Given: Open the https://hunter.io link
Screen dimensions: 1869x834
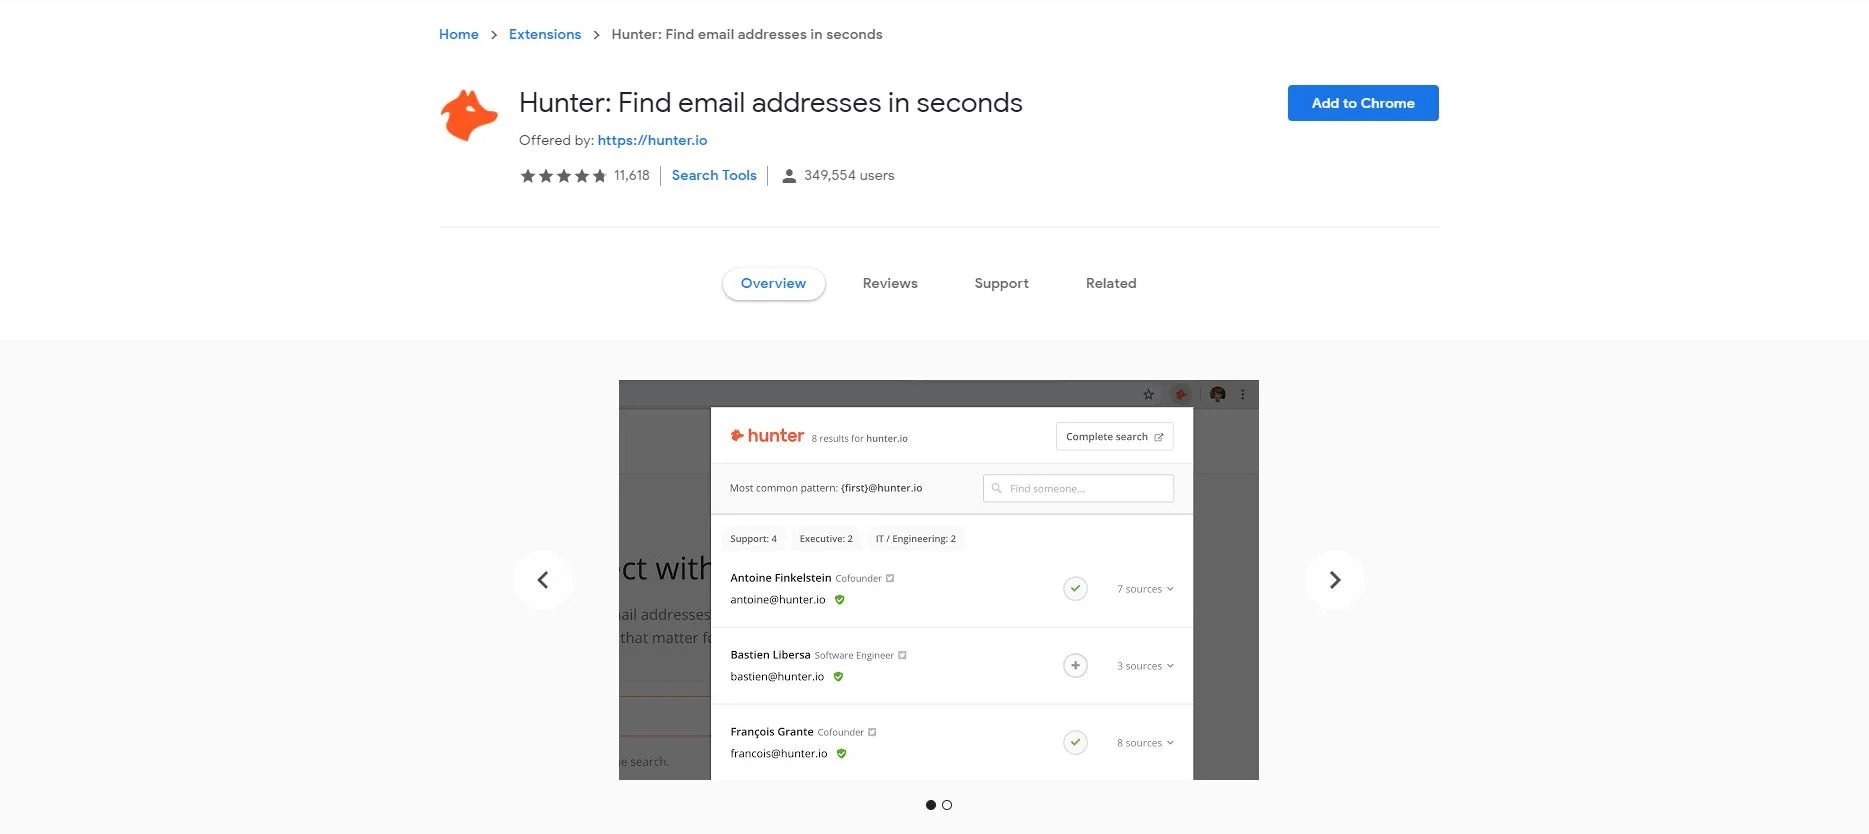Looking at the screenshot, I should [x=652, y=140].
